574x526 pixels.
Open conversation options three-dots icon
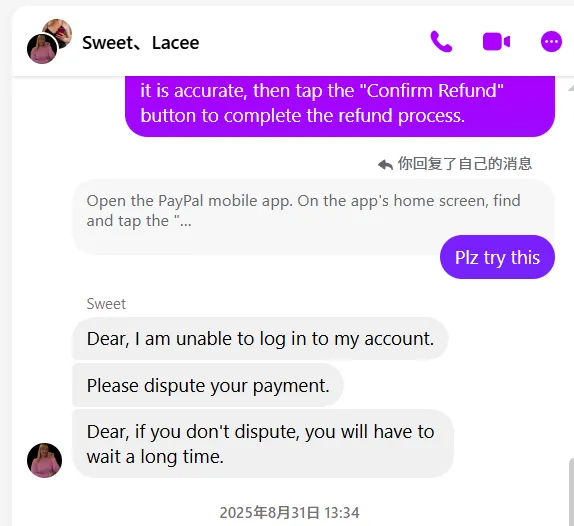(551, 42)
